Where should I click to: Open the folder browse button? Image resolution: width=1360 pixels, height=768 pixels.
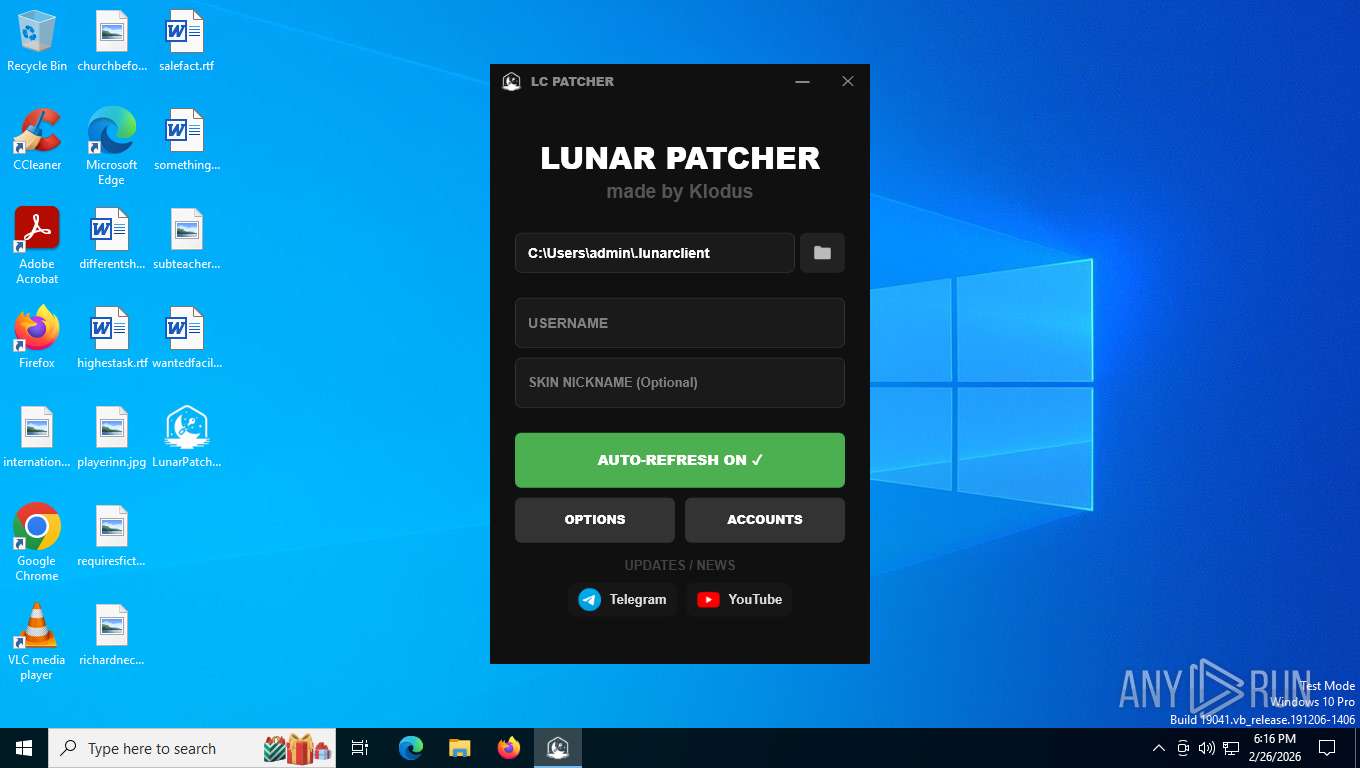(x=822, y=253)
